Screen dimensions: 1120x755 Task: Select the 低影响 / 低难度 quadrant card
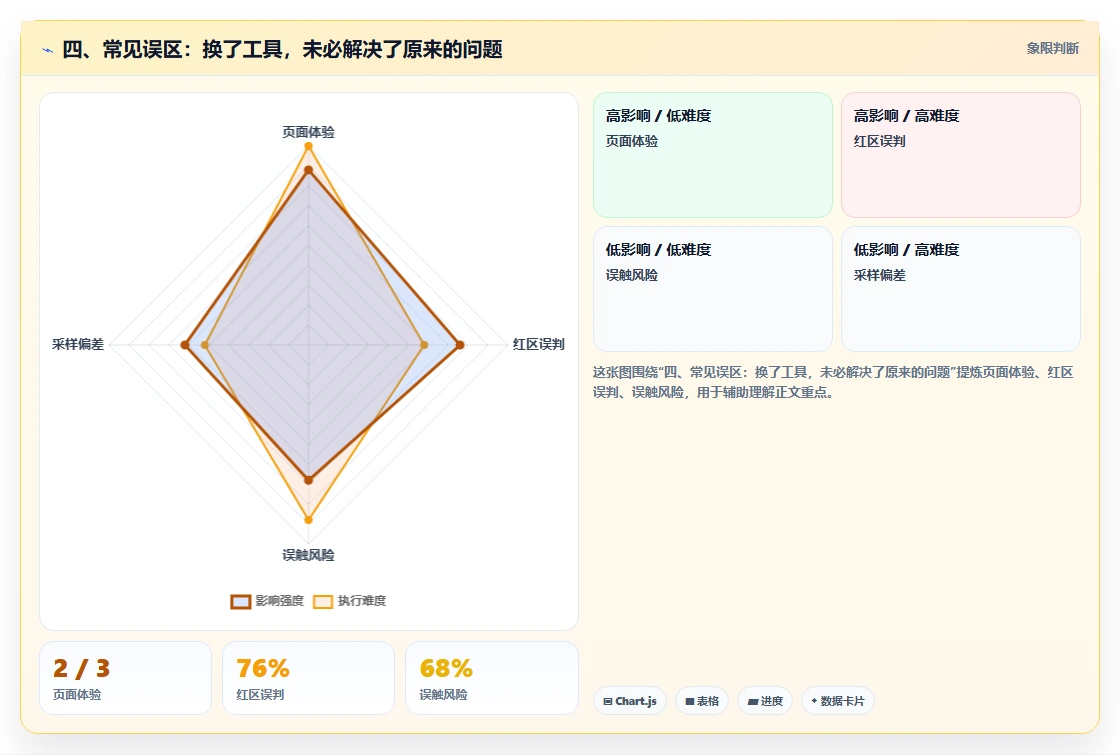pyautogui.click(x=713, y=289)
